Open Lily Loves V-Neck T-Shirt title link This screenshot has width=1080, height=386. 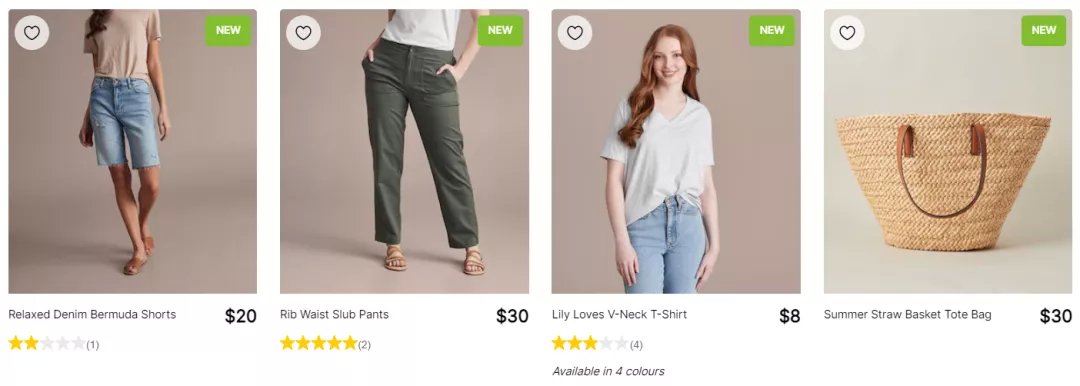click(x=619, y=314)
